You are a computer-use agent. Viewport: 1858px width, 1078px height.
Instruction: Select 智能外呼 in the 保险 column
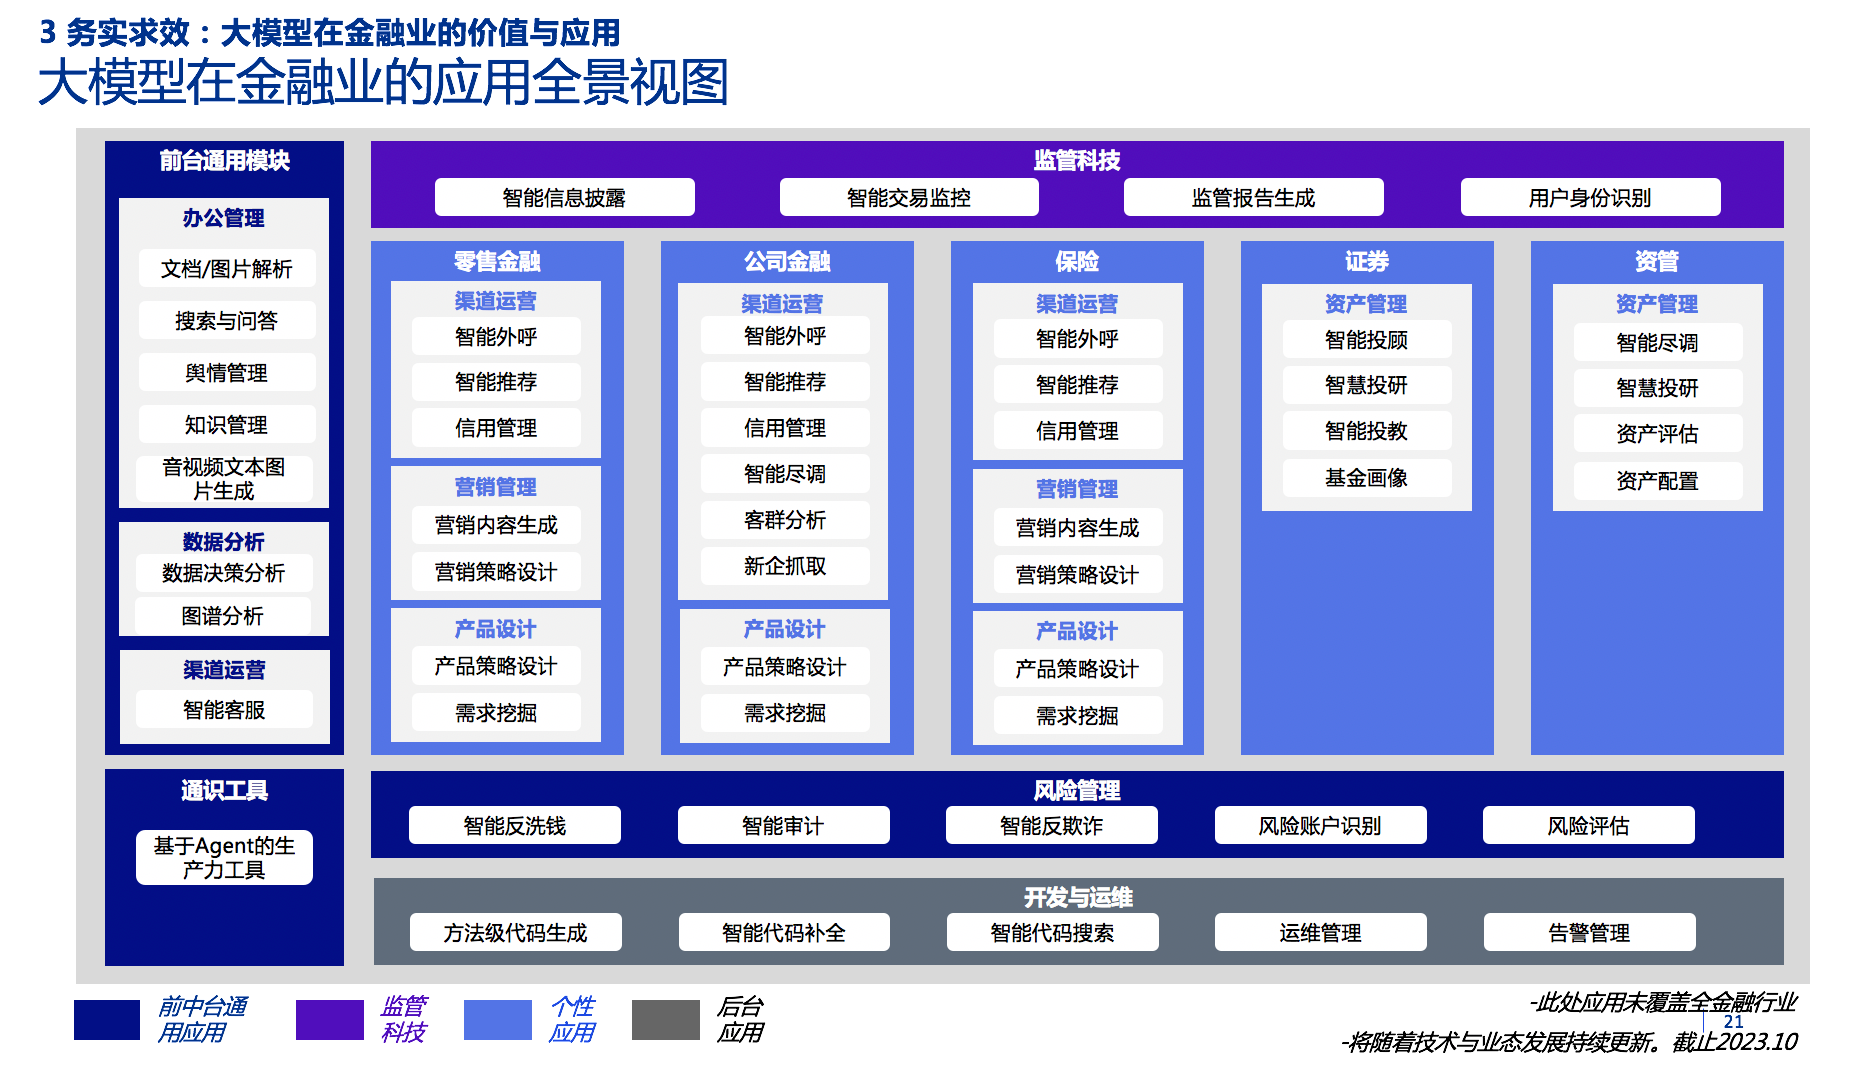tap(1078, 338)
